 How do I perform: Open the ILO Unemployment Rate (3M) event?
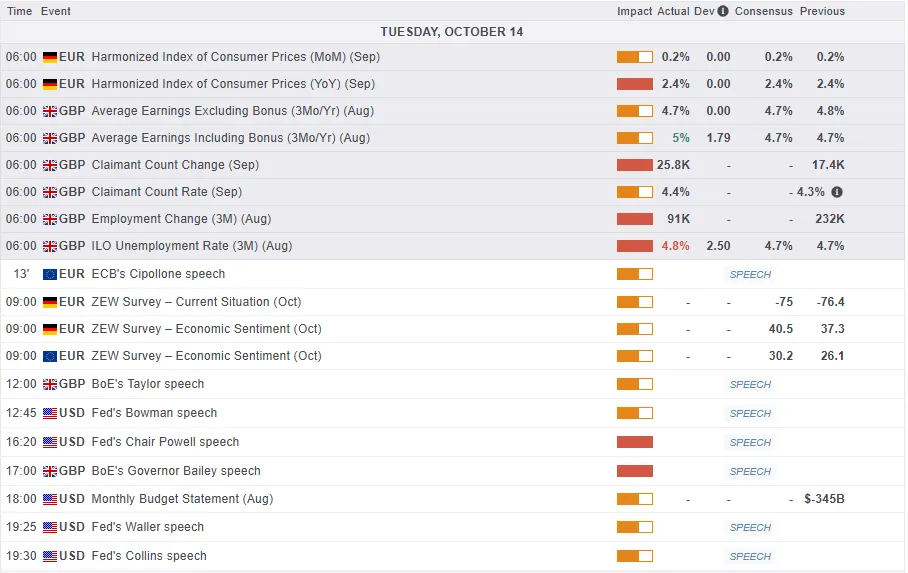pos(191,246)
